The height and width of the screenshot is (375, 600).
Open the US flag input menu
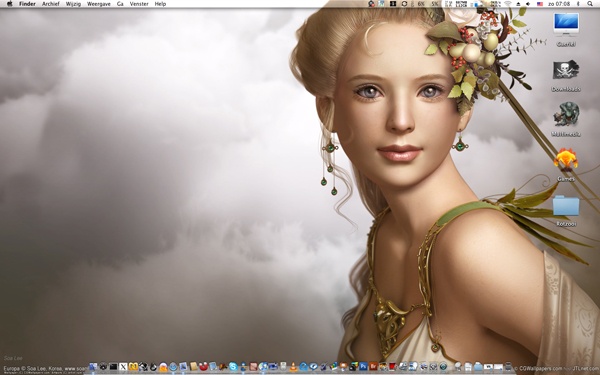[540, 4]
